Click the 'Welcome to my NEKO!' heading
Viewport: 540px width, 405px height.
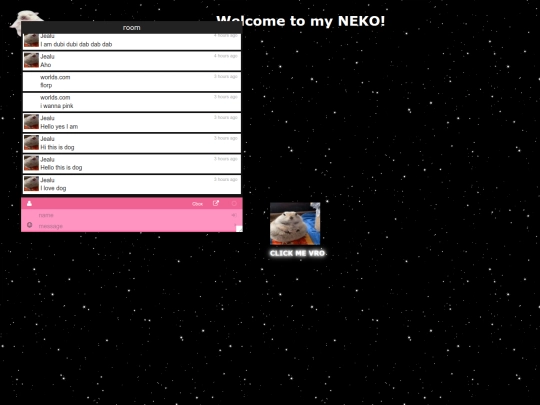(x=301, y=21)
